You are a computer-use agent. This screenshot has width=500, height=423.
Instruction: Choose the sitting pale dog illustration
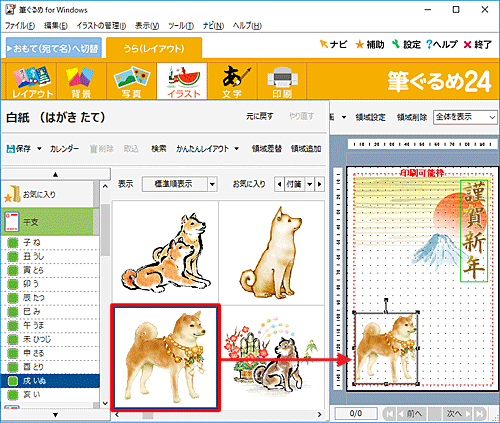coord(272,252)
